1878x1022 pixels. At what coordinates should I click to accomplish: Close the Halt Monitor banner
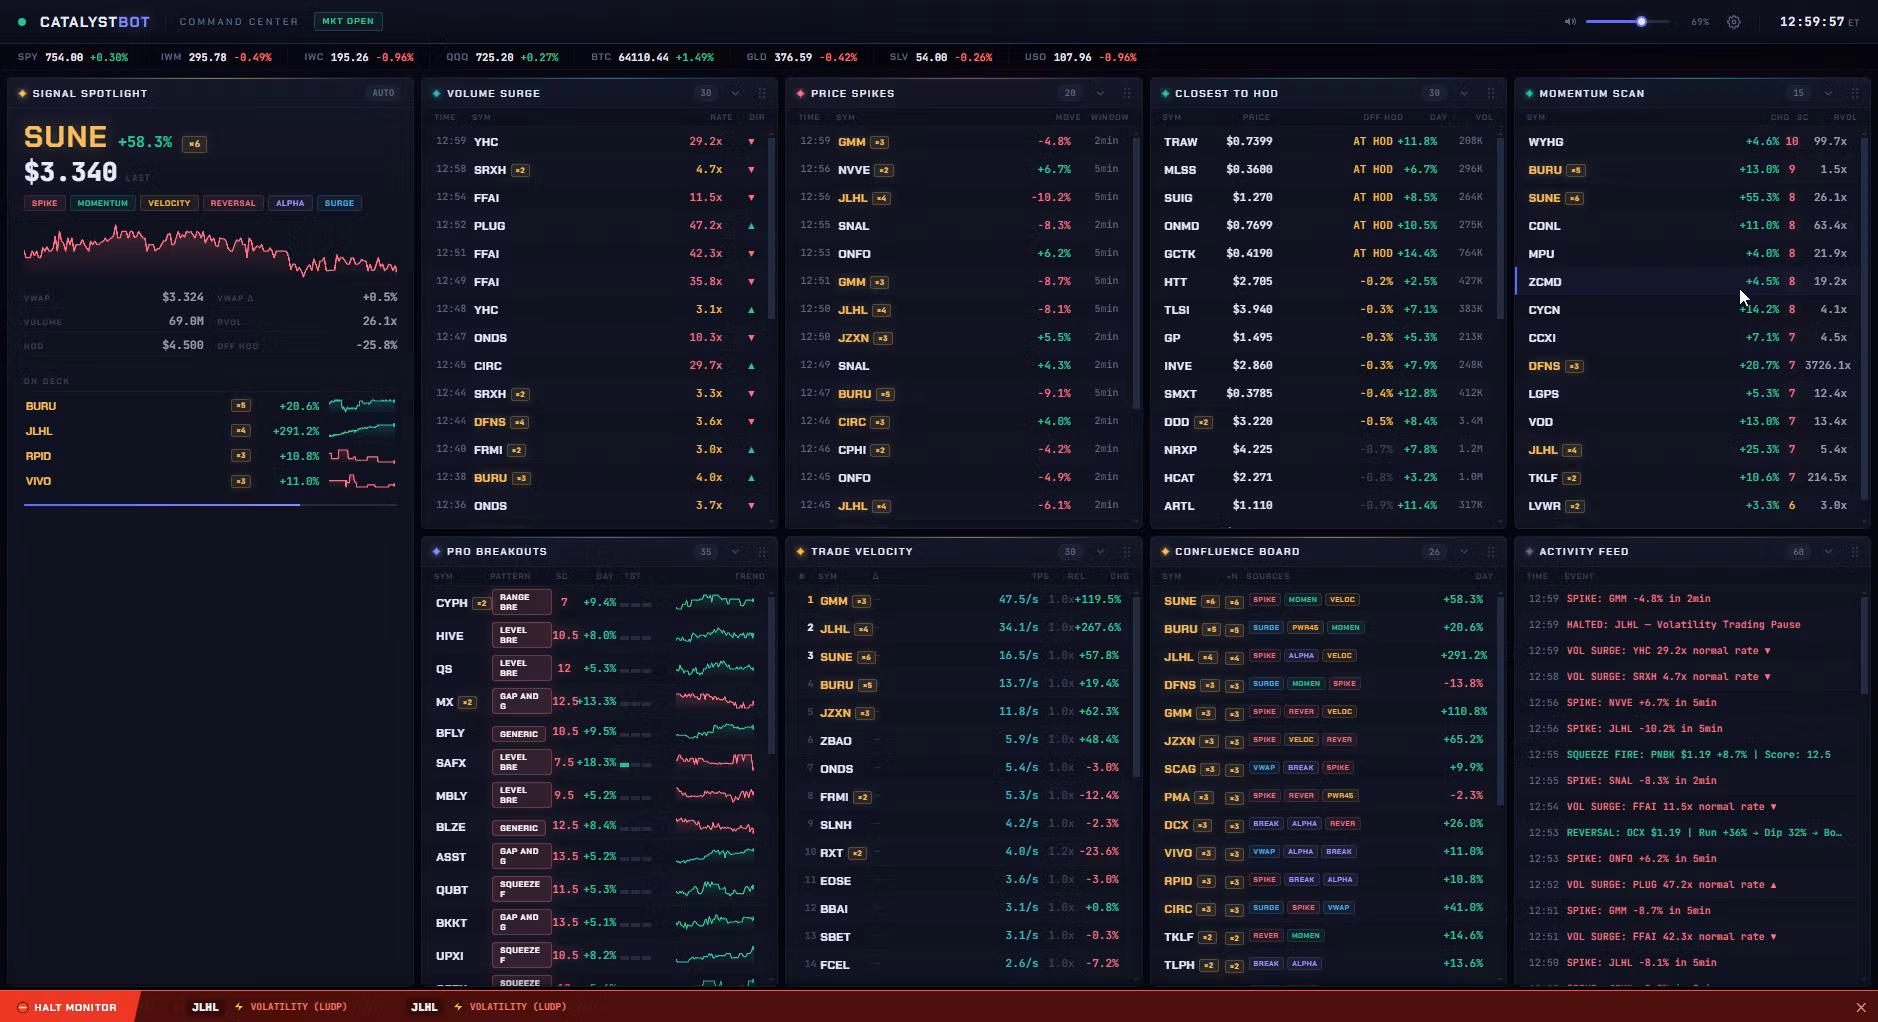[x=1861, y=1007]
